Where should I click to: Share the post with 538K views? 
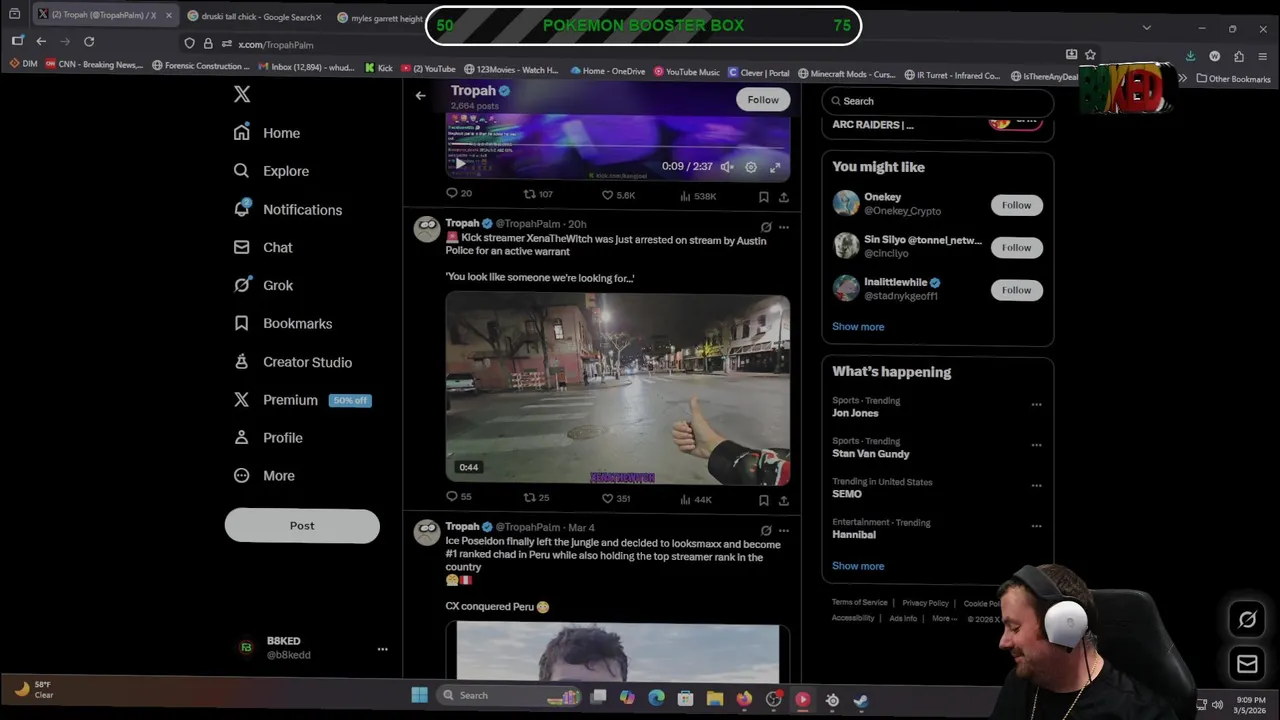[783, 196]
